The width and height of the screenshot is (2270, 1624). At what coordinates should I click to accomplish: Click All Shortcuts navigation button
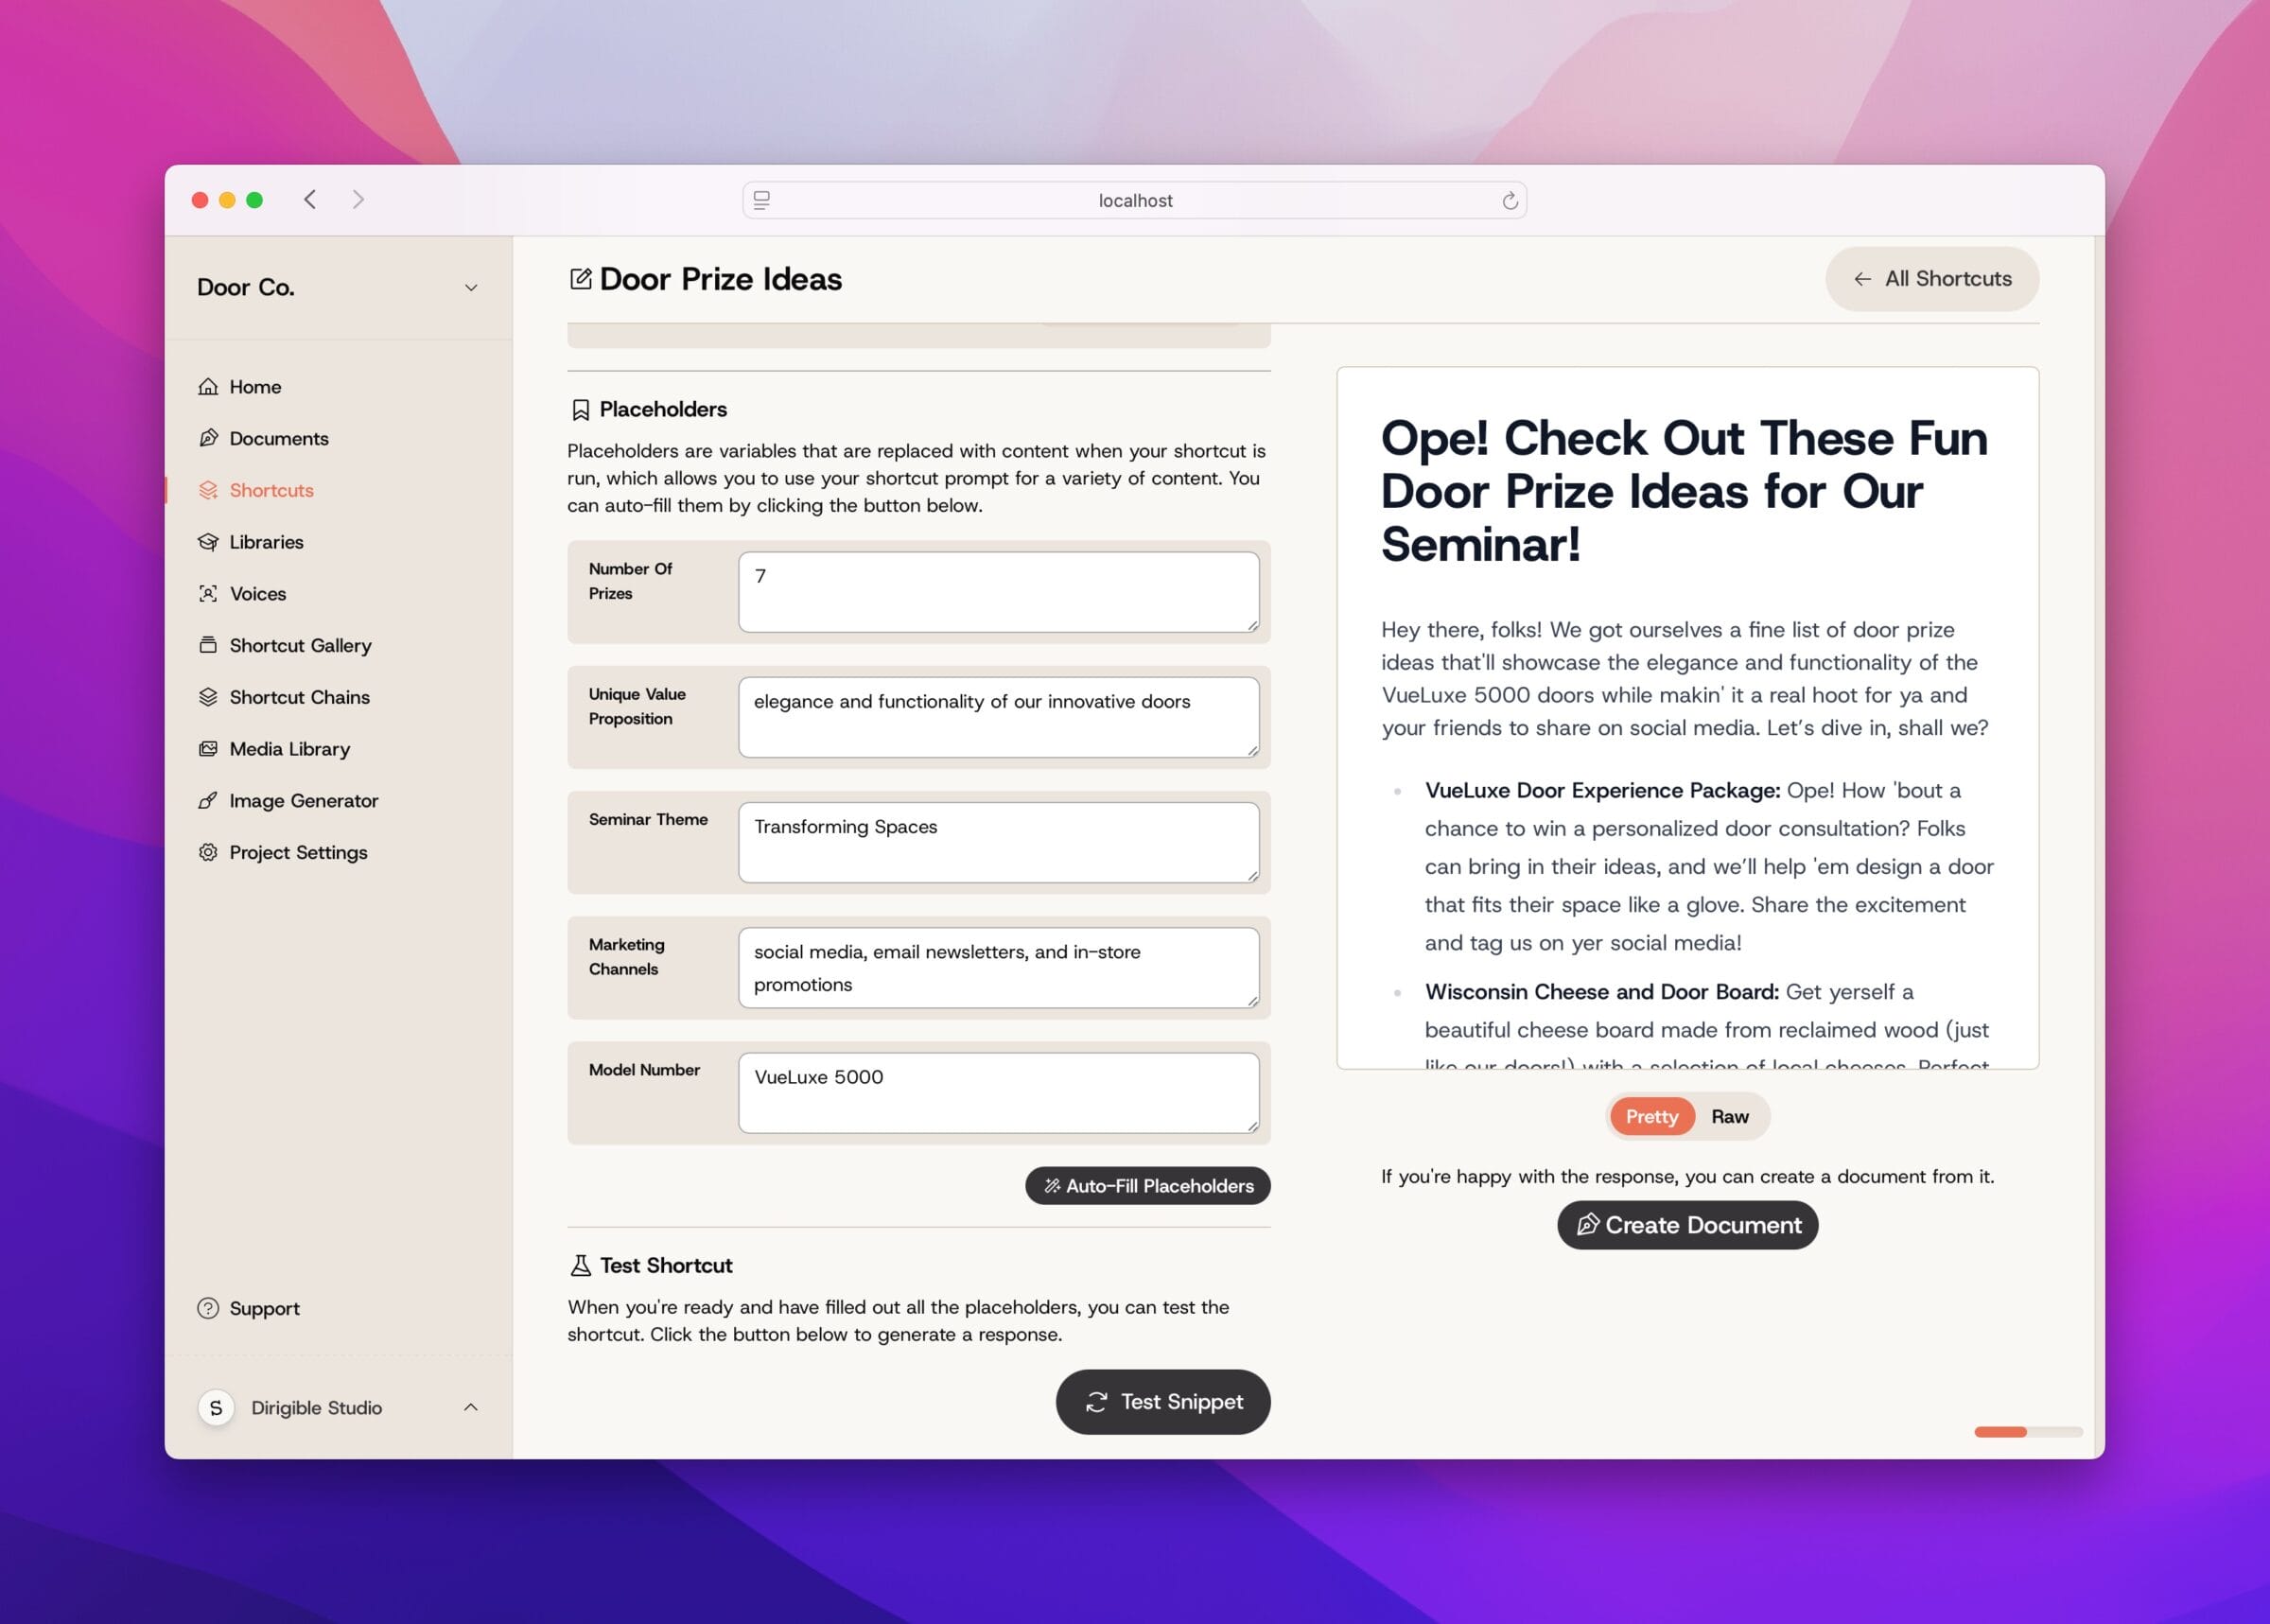(1932, 278)
